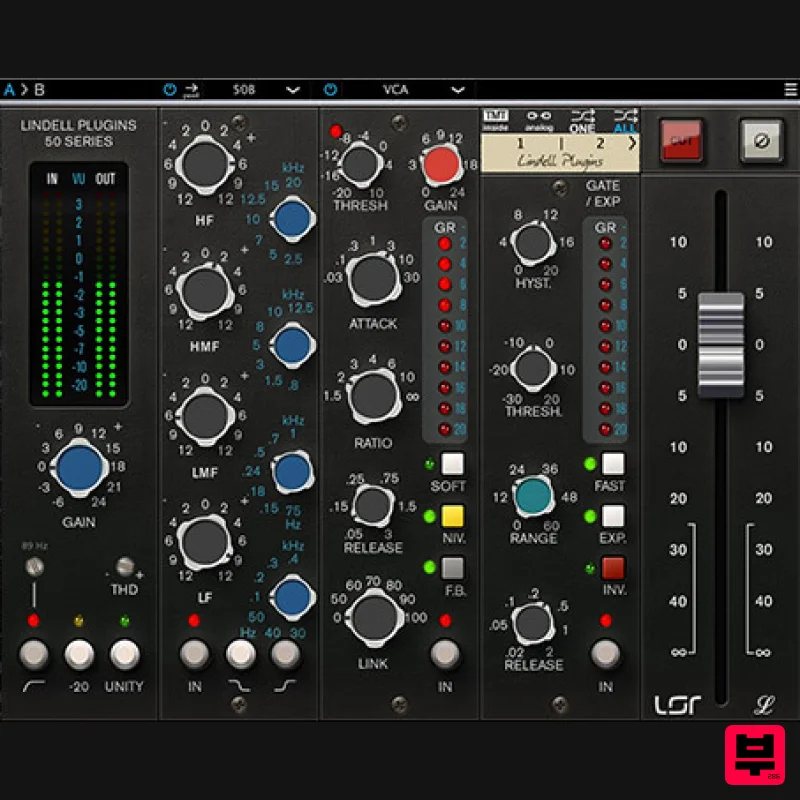Image resolution: width=800 pixels, height=800 pixels.
Task: Click the HMF gain knob
Action: 205,291
